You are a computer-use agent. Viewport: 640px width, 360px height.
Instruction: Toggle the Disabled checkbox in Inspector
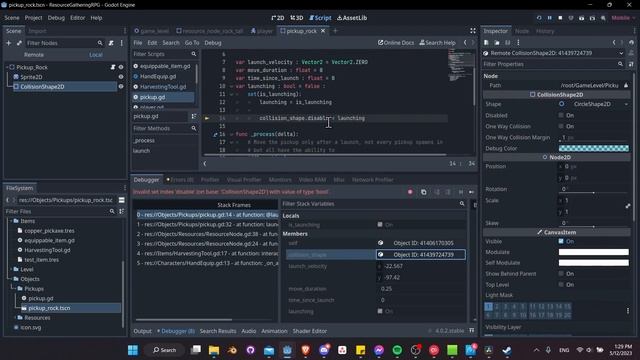pos(561,116)
